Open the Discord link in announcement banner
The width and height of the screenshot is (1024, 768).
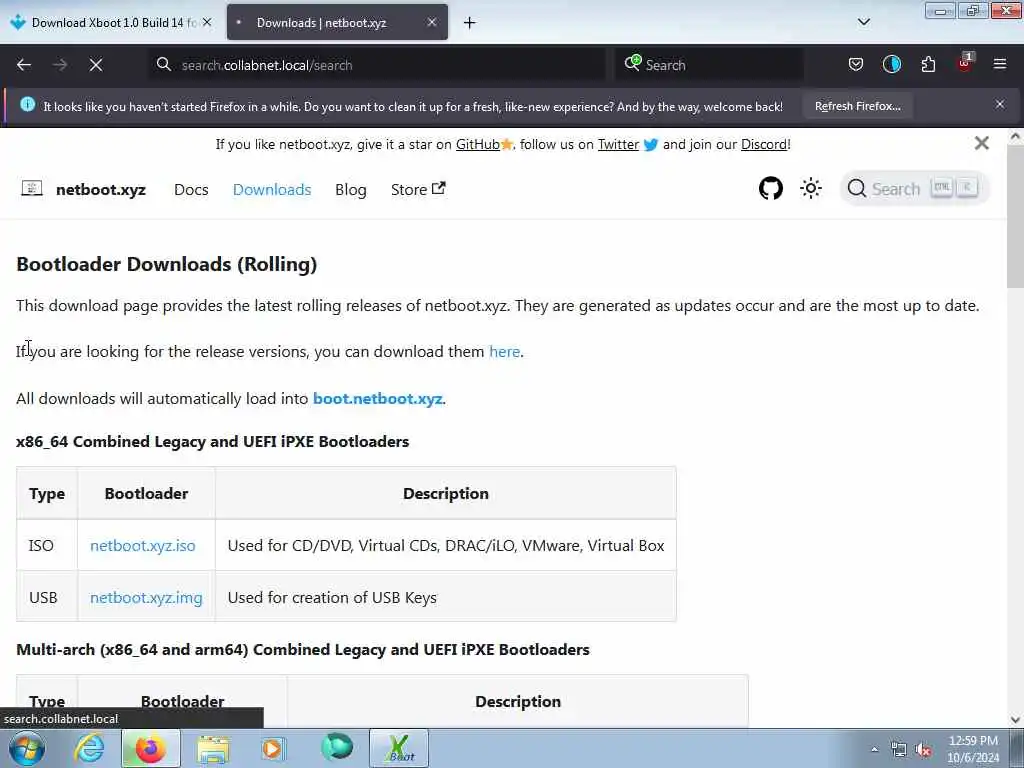[763, 144]
